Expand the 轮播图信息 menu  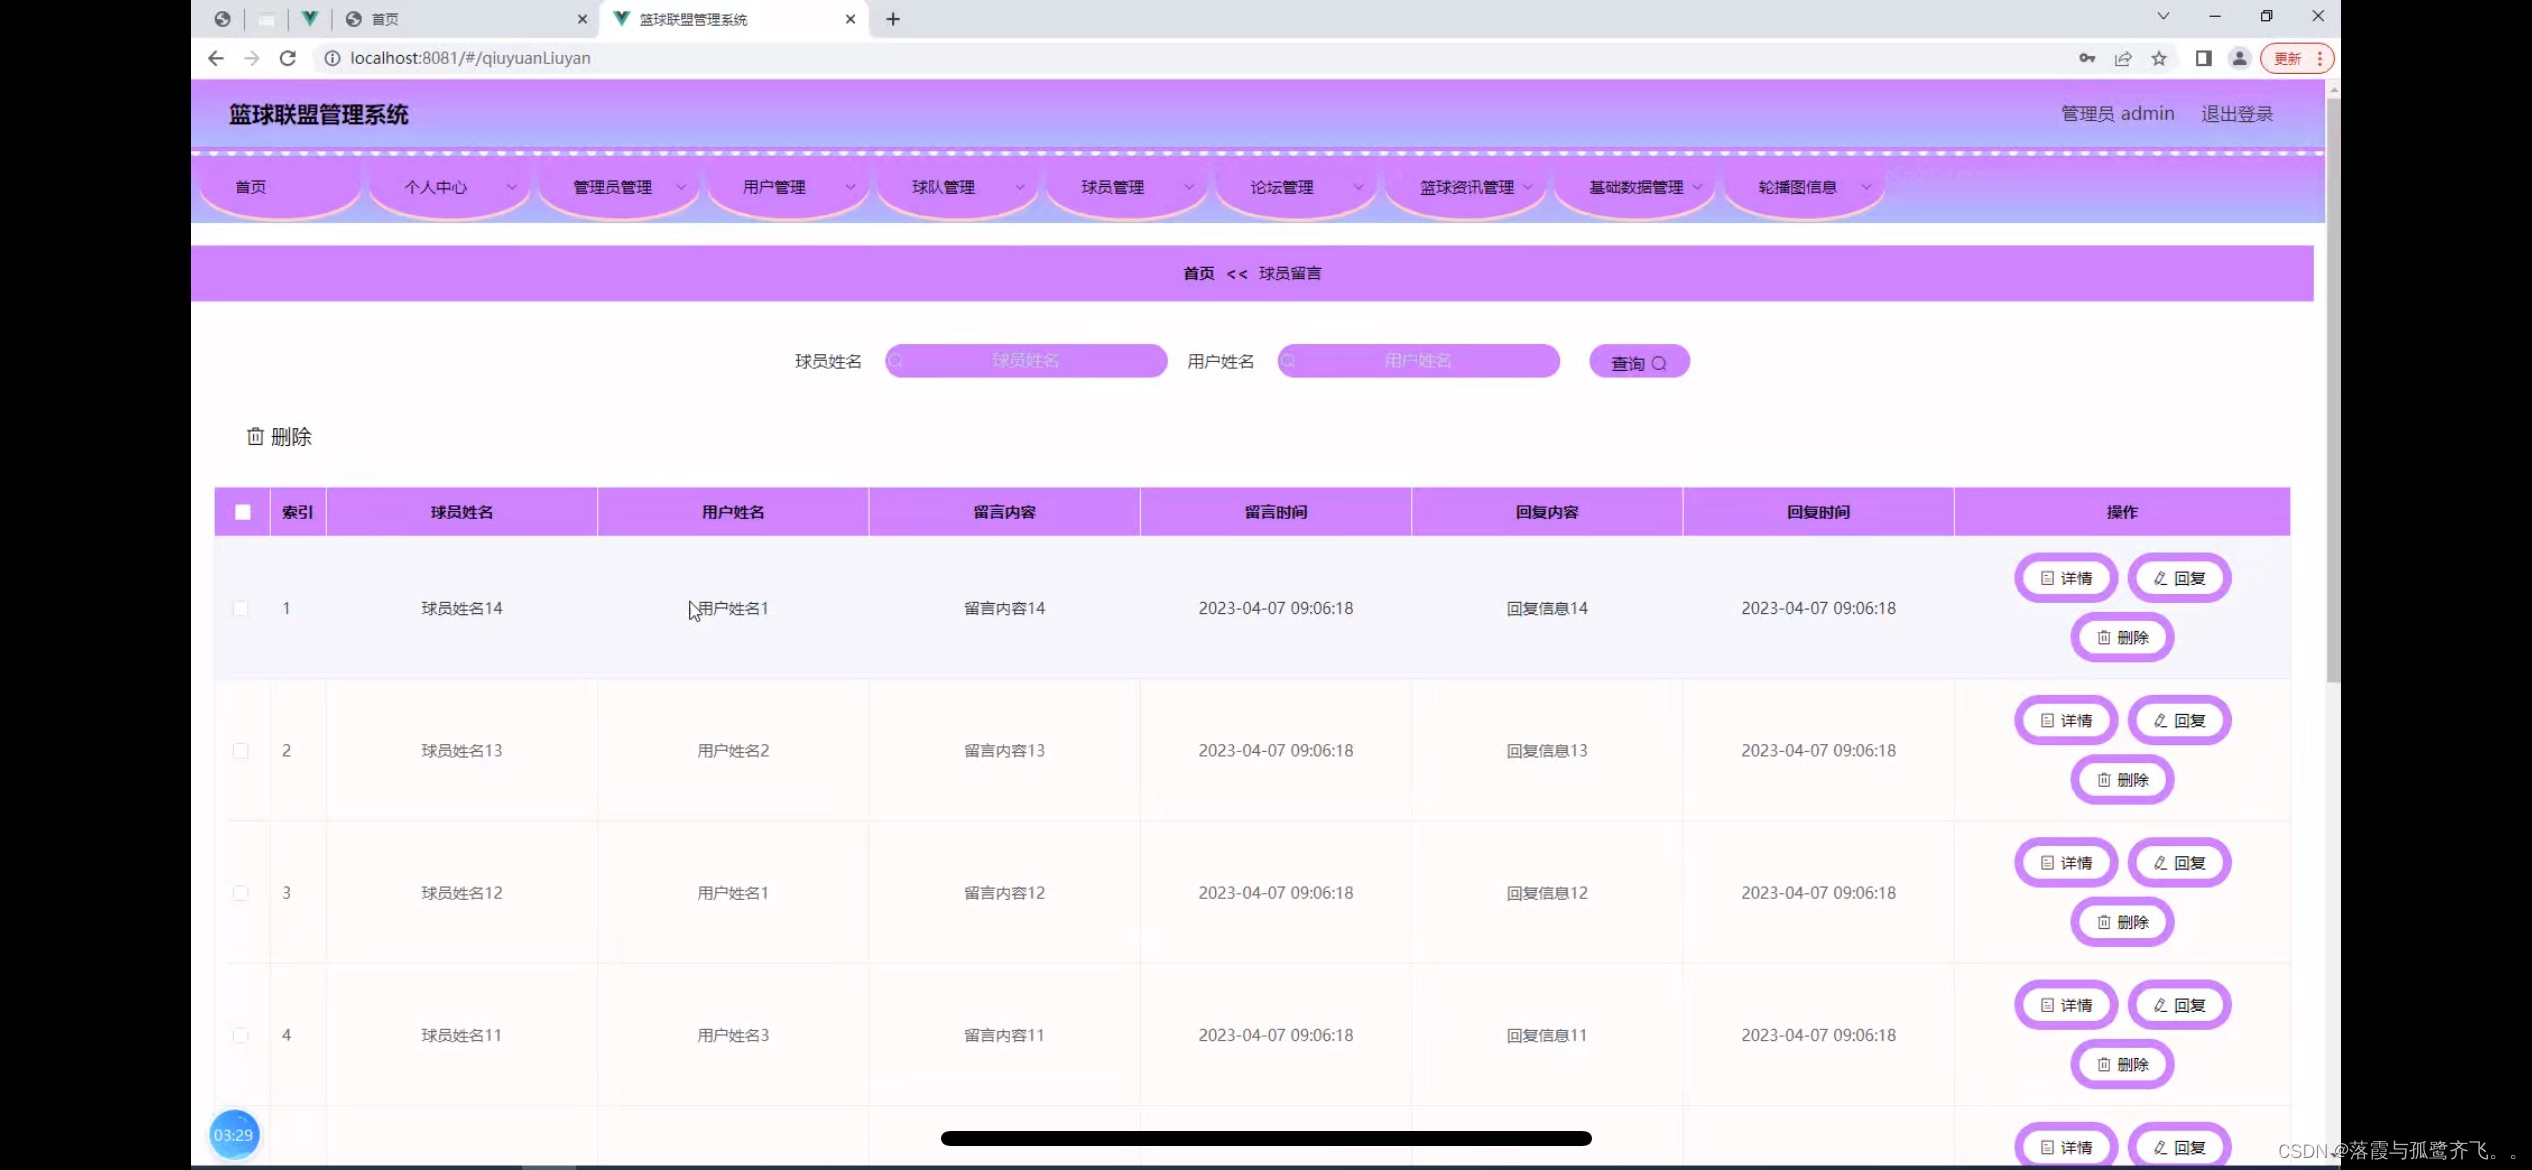click(1803, 187)
